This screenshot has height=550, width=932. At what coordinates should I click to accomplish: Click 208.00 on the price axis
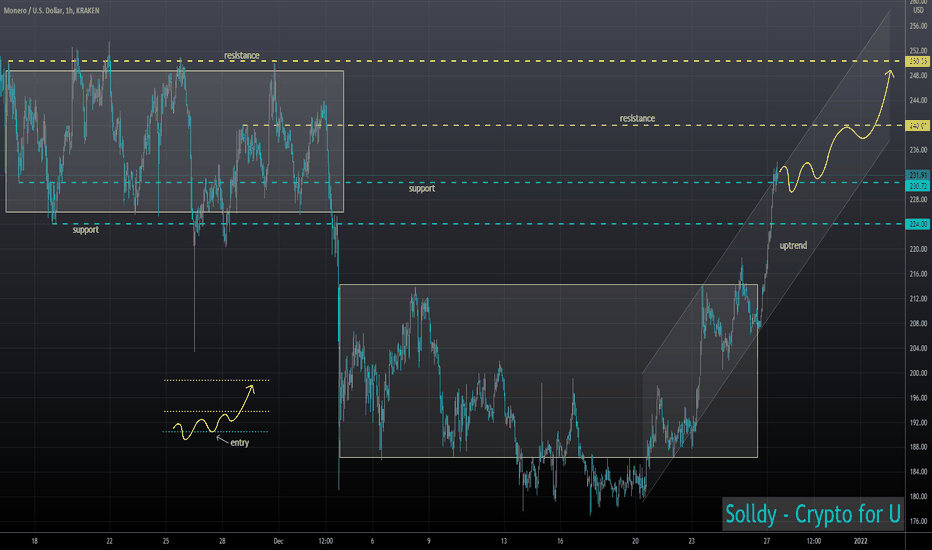coord(918,323)
